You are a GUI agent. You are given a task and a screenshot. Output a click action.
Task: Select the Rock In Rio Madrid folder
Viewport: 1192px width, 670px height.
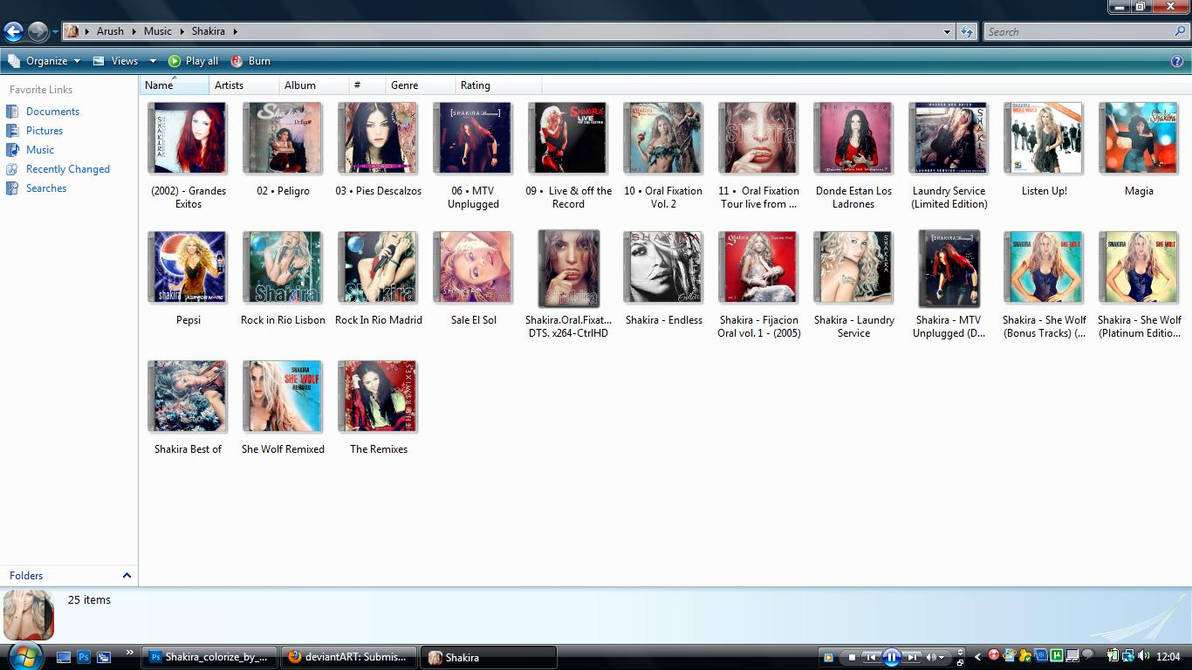tap(378, 279)
